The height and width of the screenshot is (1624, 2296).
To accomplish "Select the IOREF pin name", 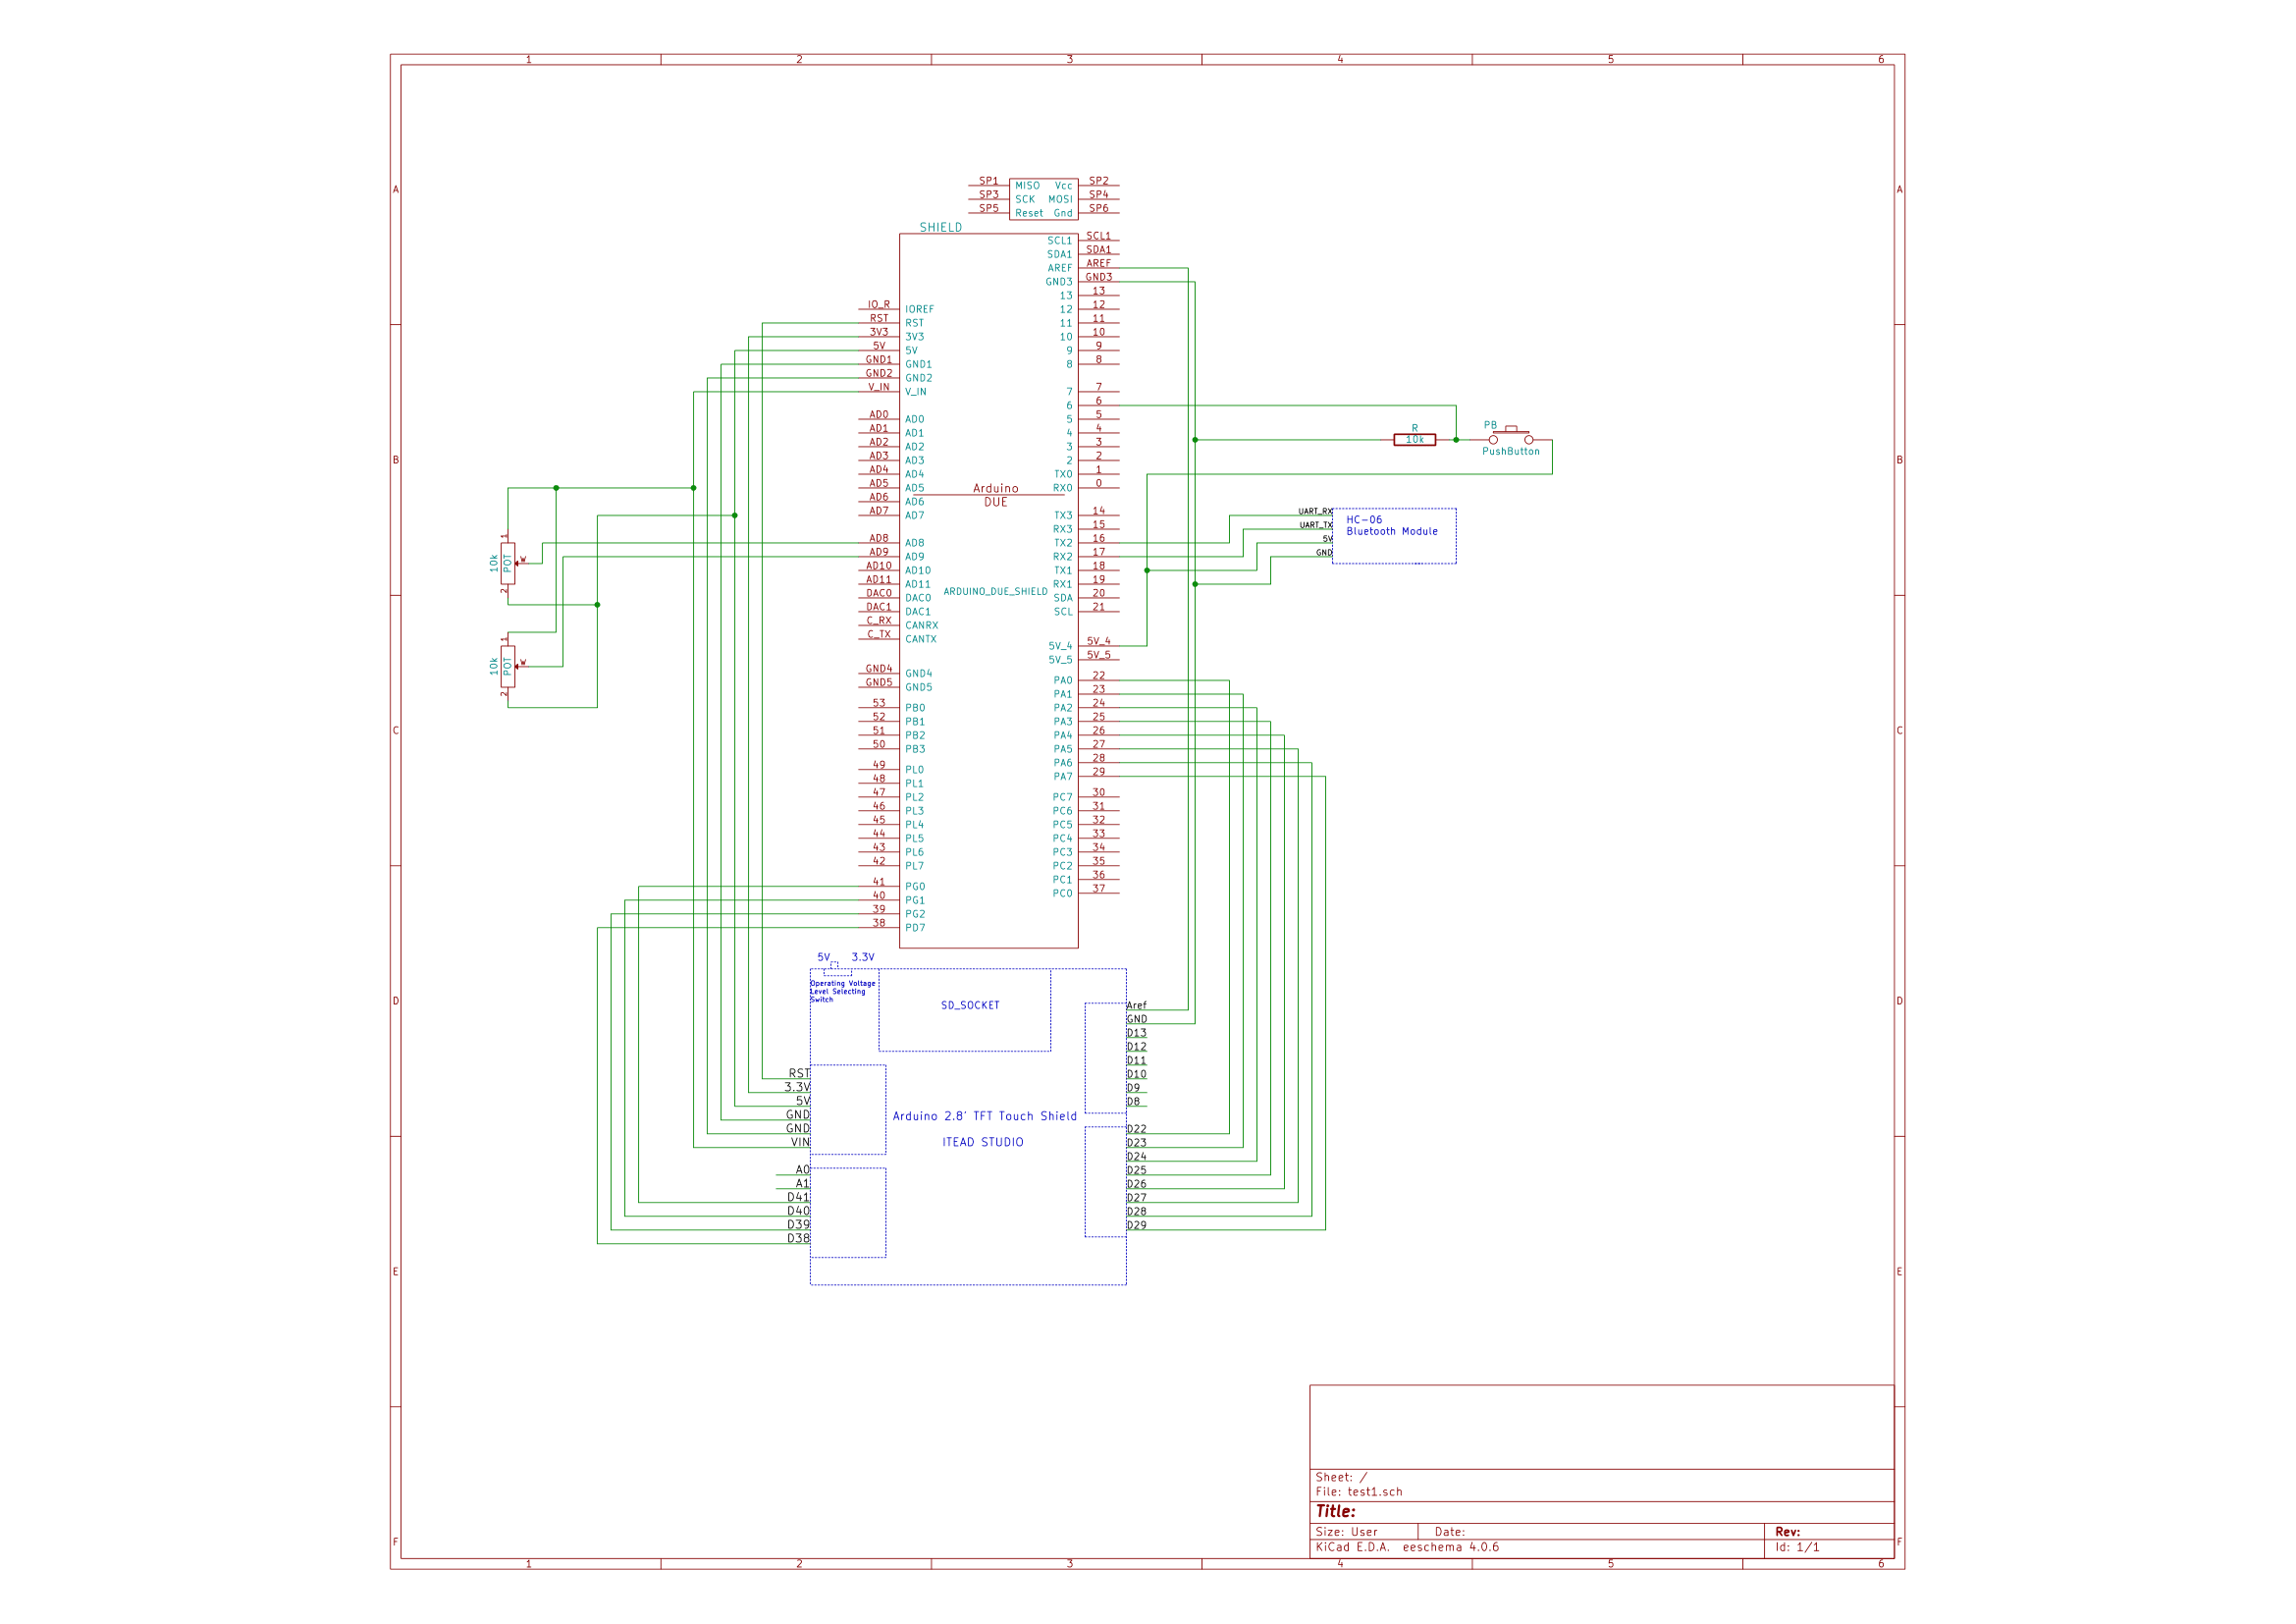I will (919, 310).
